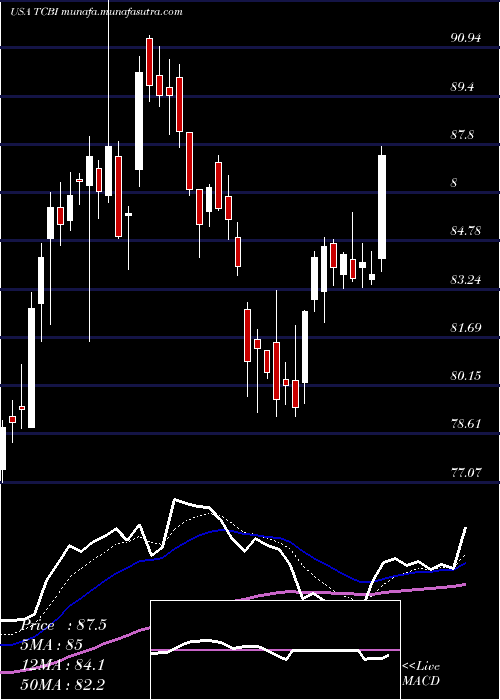The width and height of the screenshot is (500, 700).
Task: Click the 89.4 price axis label
Action: click(x=462, y=87)
